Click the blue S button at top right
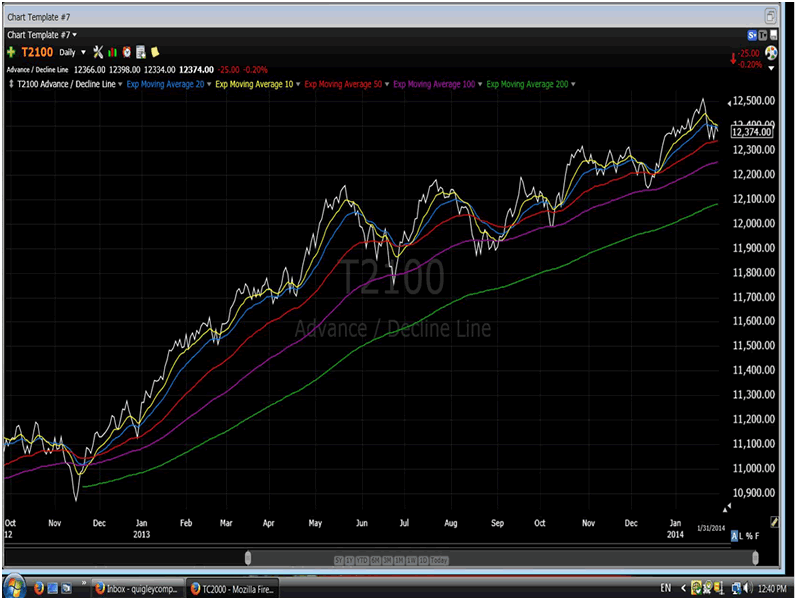 [749, 34]
